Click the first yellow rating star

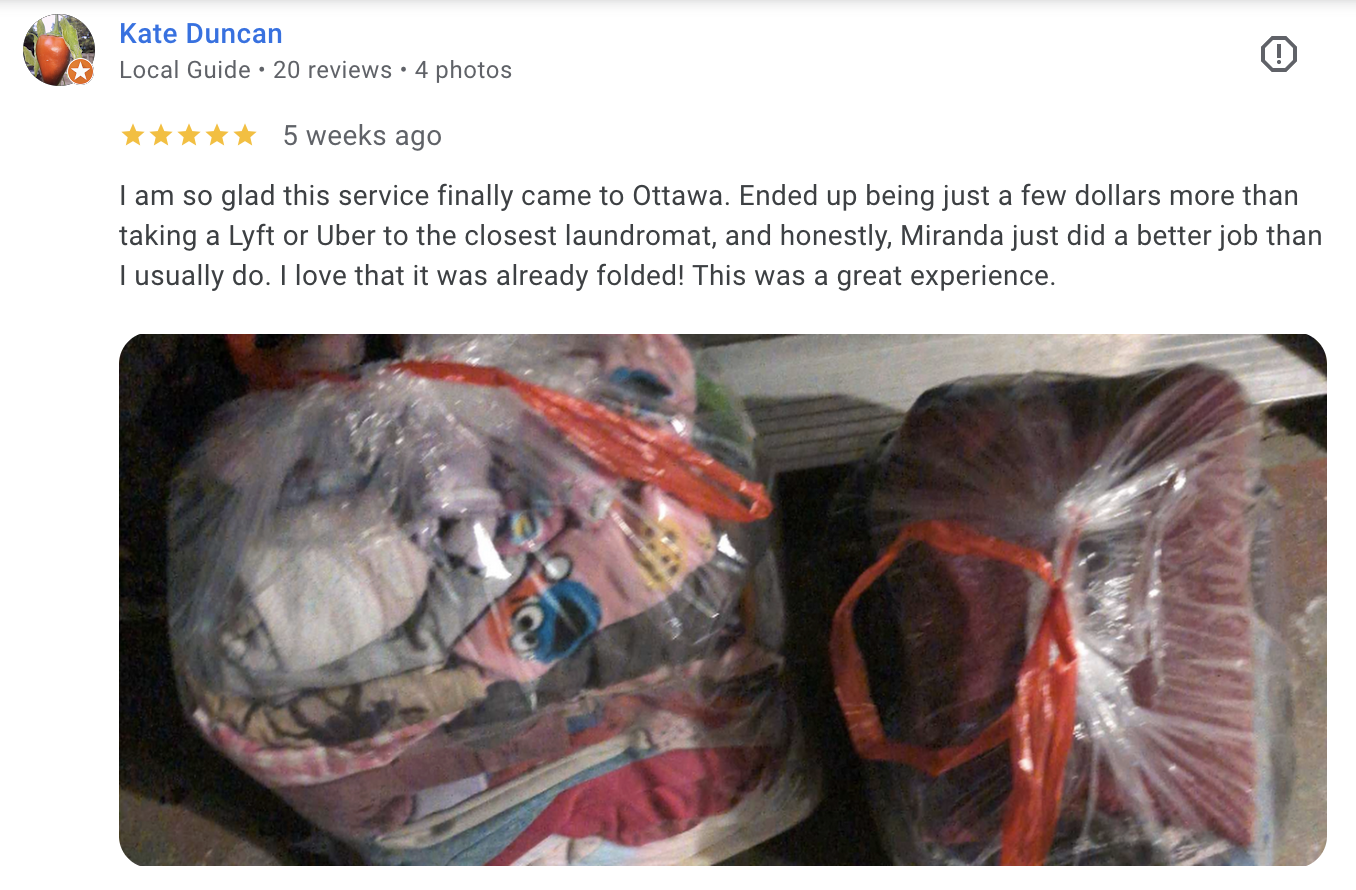tap(133, 135)
